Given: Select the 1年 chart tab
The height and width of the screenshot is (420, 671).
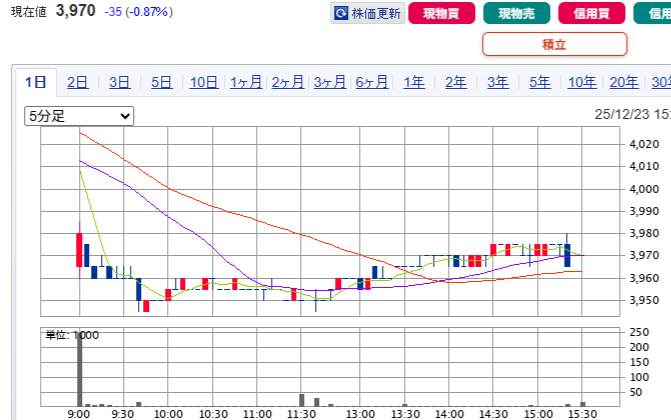Looking at the screenshot, I should [414, 83].
